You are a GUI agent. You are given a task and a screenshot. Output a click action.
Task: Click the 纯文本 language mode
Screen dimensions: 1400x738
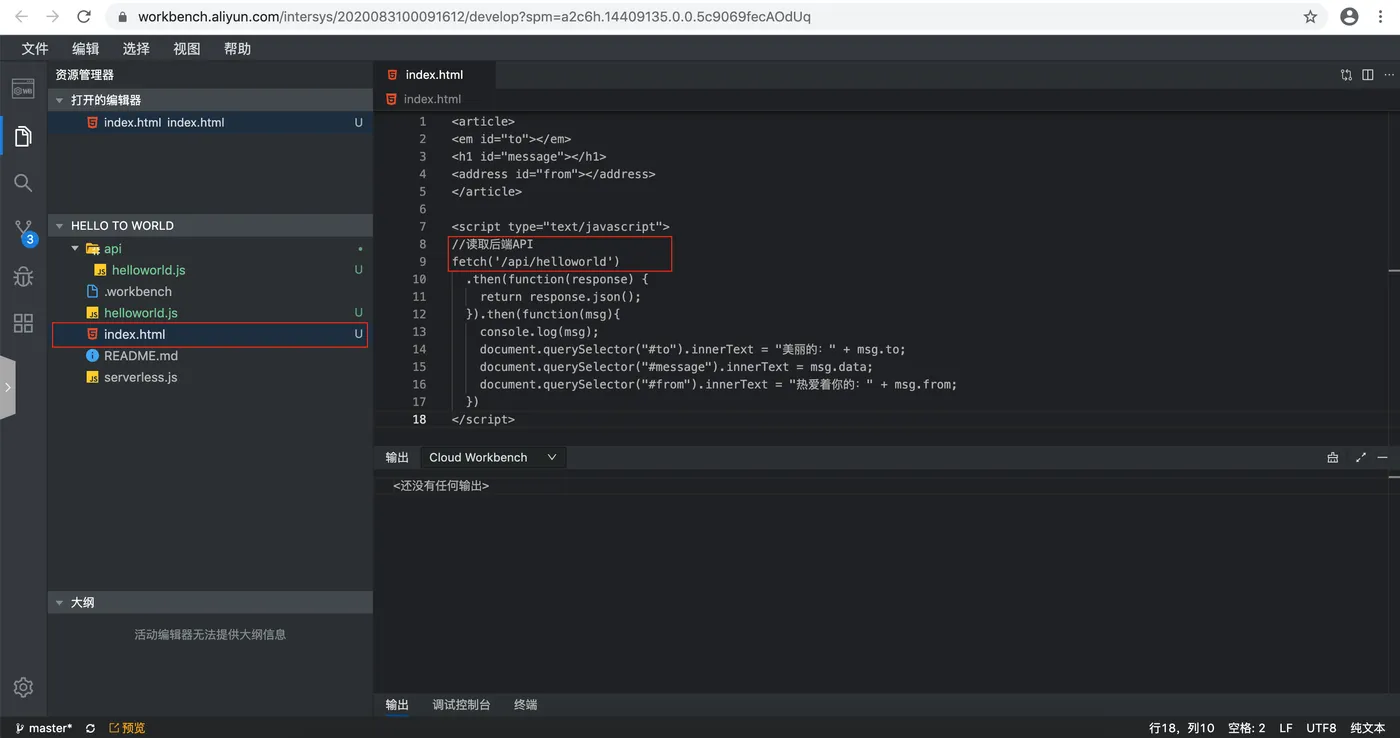[1367, 728]
